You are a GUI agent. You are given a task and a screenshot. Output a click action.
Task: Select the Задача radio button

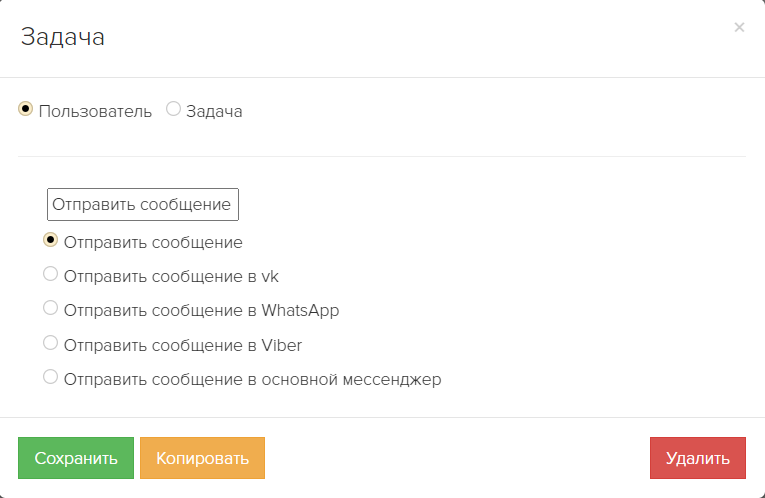coord(173,108)
